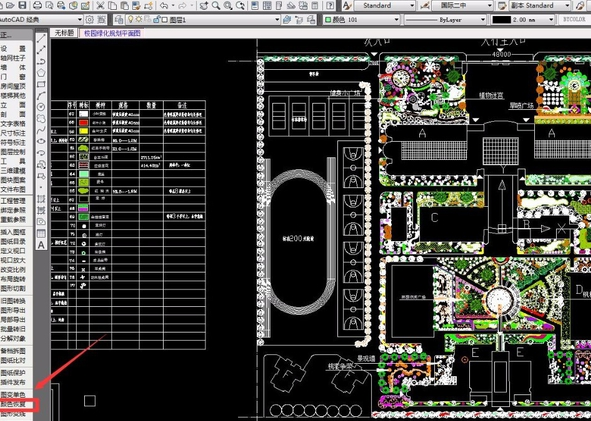Image resolution: width=591 pixels, height=421 pixels.
Task: Click the Zoom Previous icon
Action: point(240,5)
